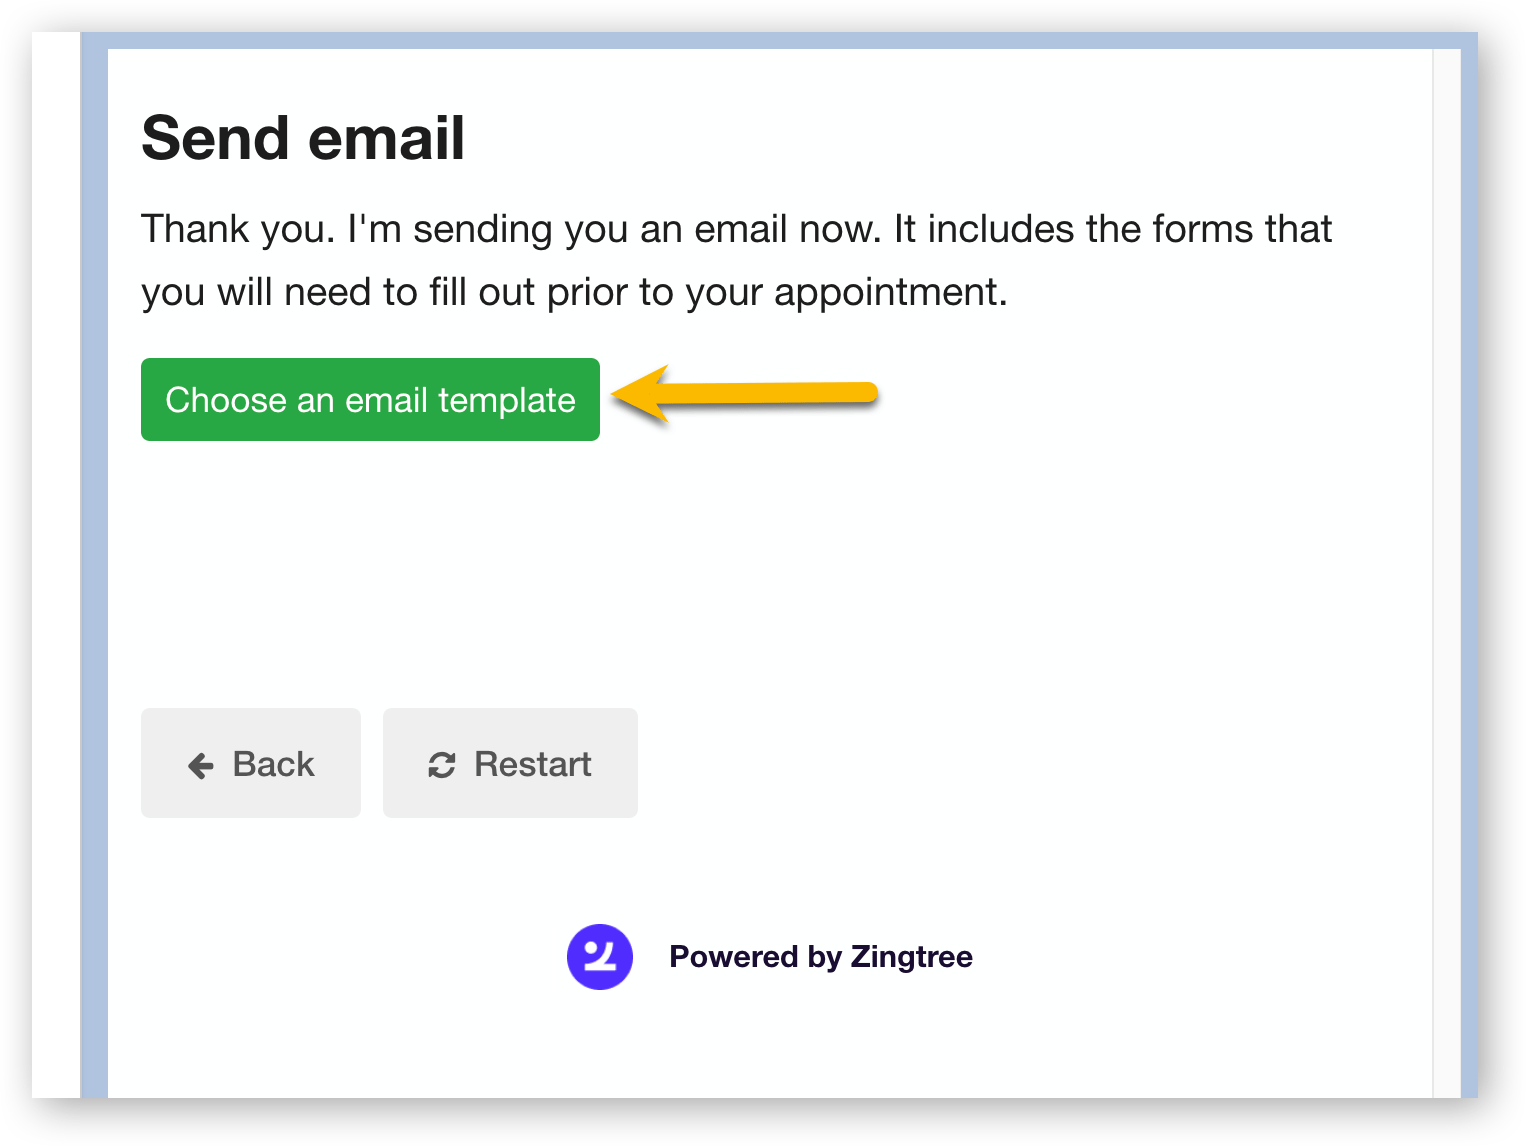The height and width of the screenshot is (1146, 1526).
Task: Go back using the Back button
Action: point(251,763)
